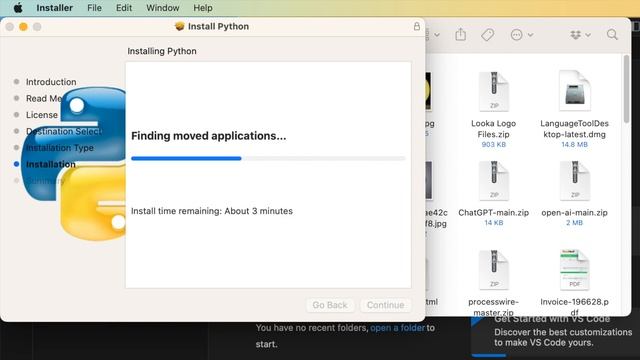Click the 903 KB size label
Screen dimensions: 640x360
[493, 144]
